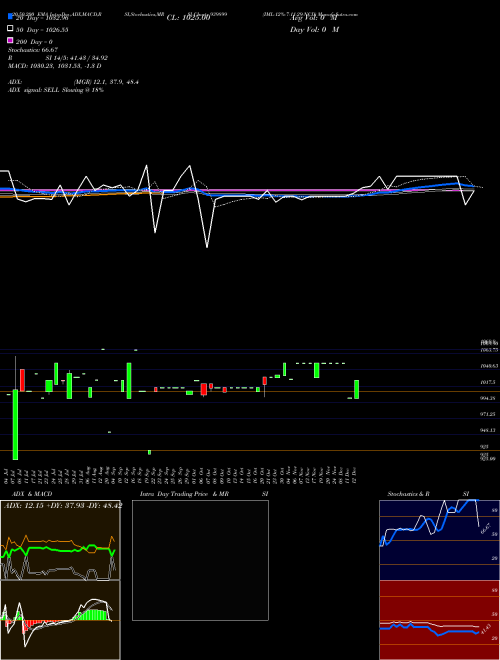500x660 pixels.
Task: Click the 'Avg Vol: 0 M' text
Action: point(314,18)
